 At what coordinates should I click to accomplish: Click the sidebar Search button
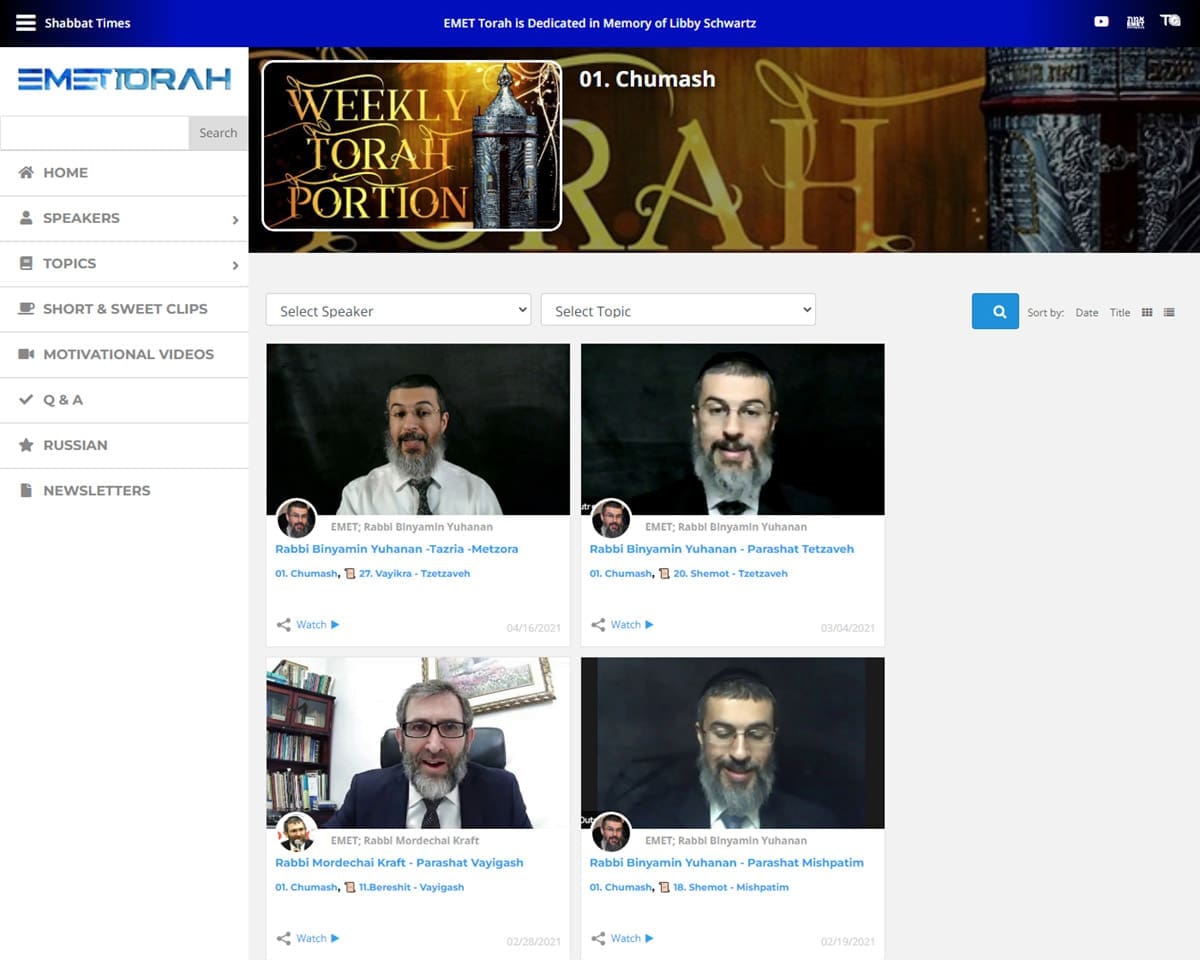point(218,133)
